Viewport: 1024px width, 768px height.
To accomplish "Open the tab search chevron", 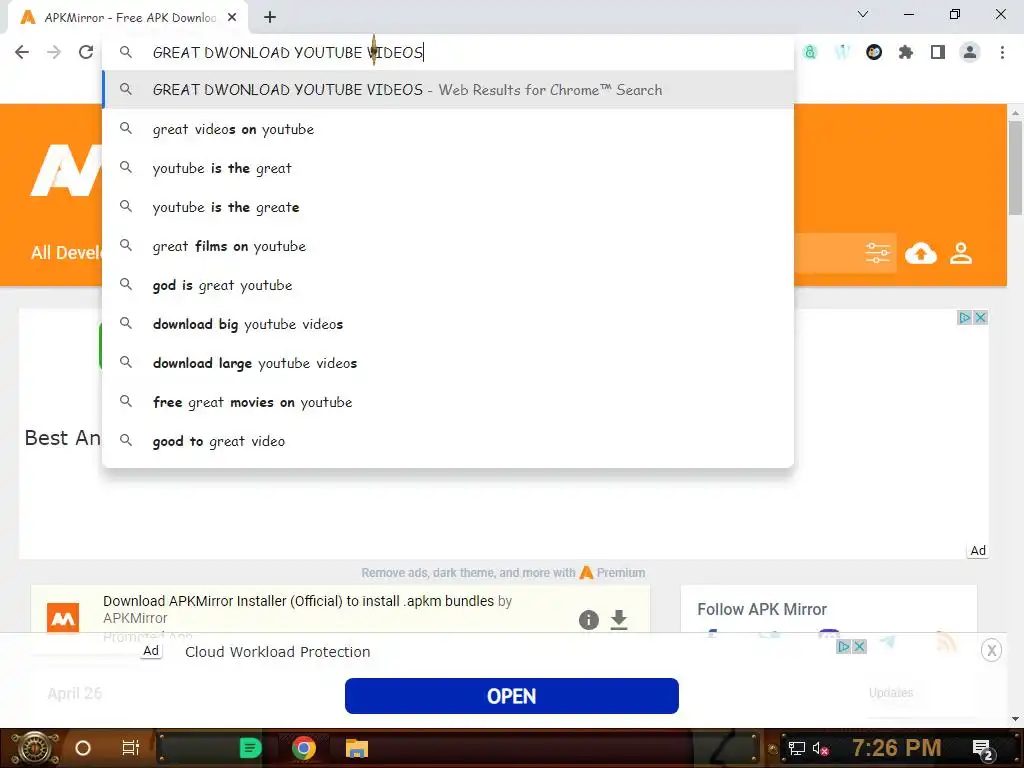I will 863,14.
